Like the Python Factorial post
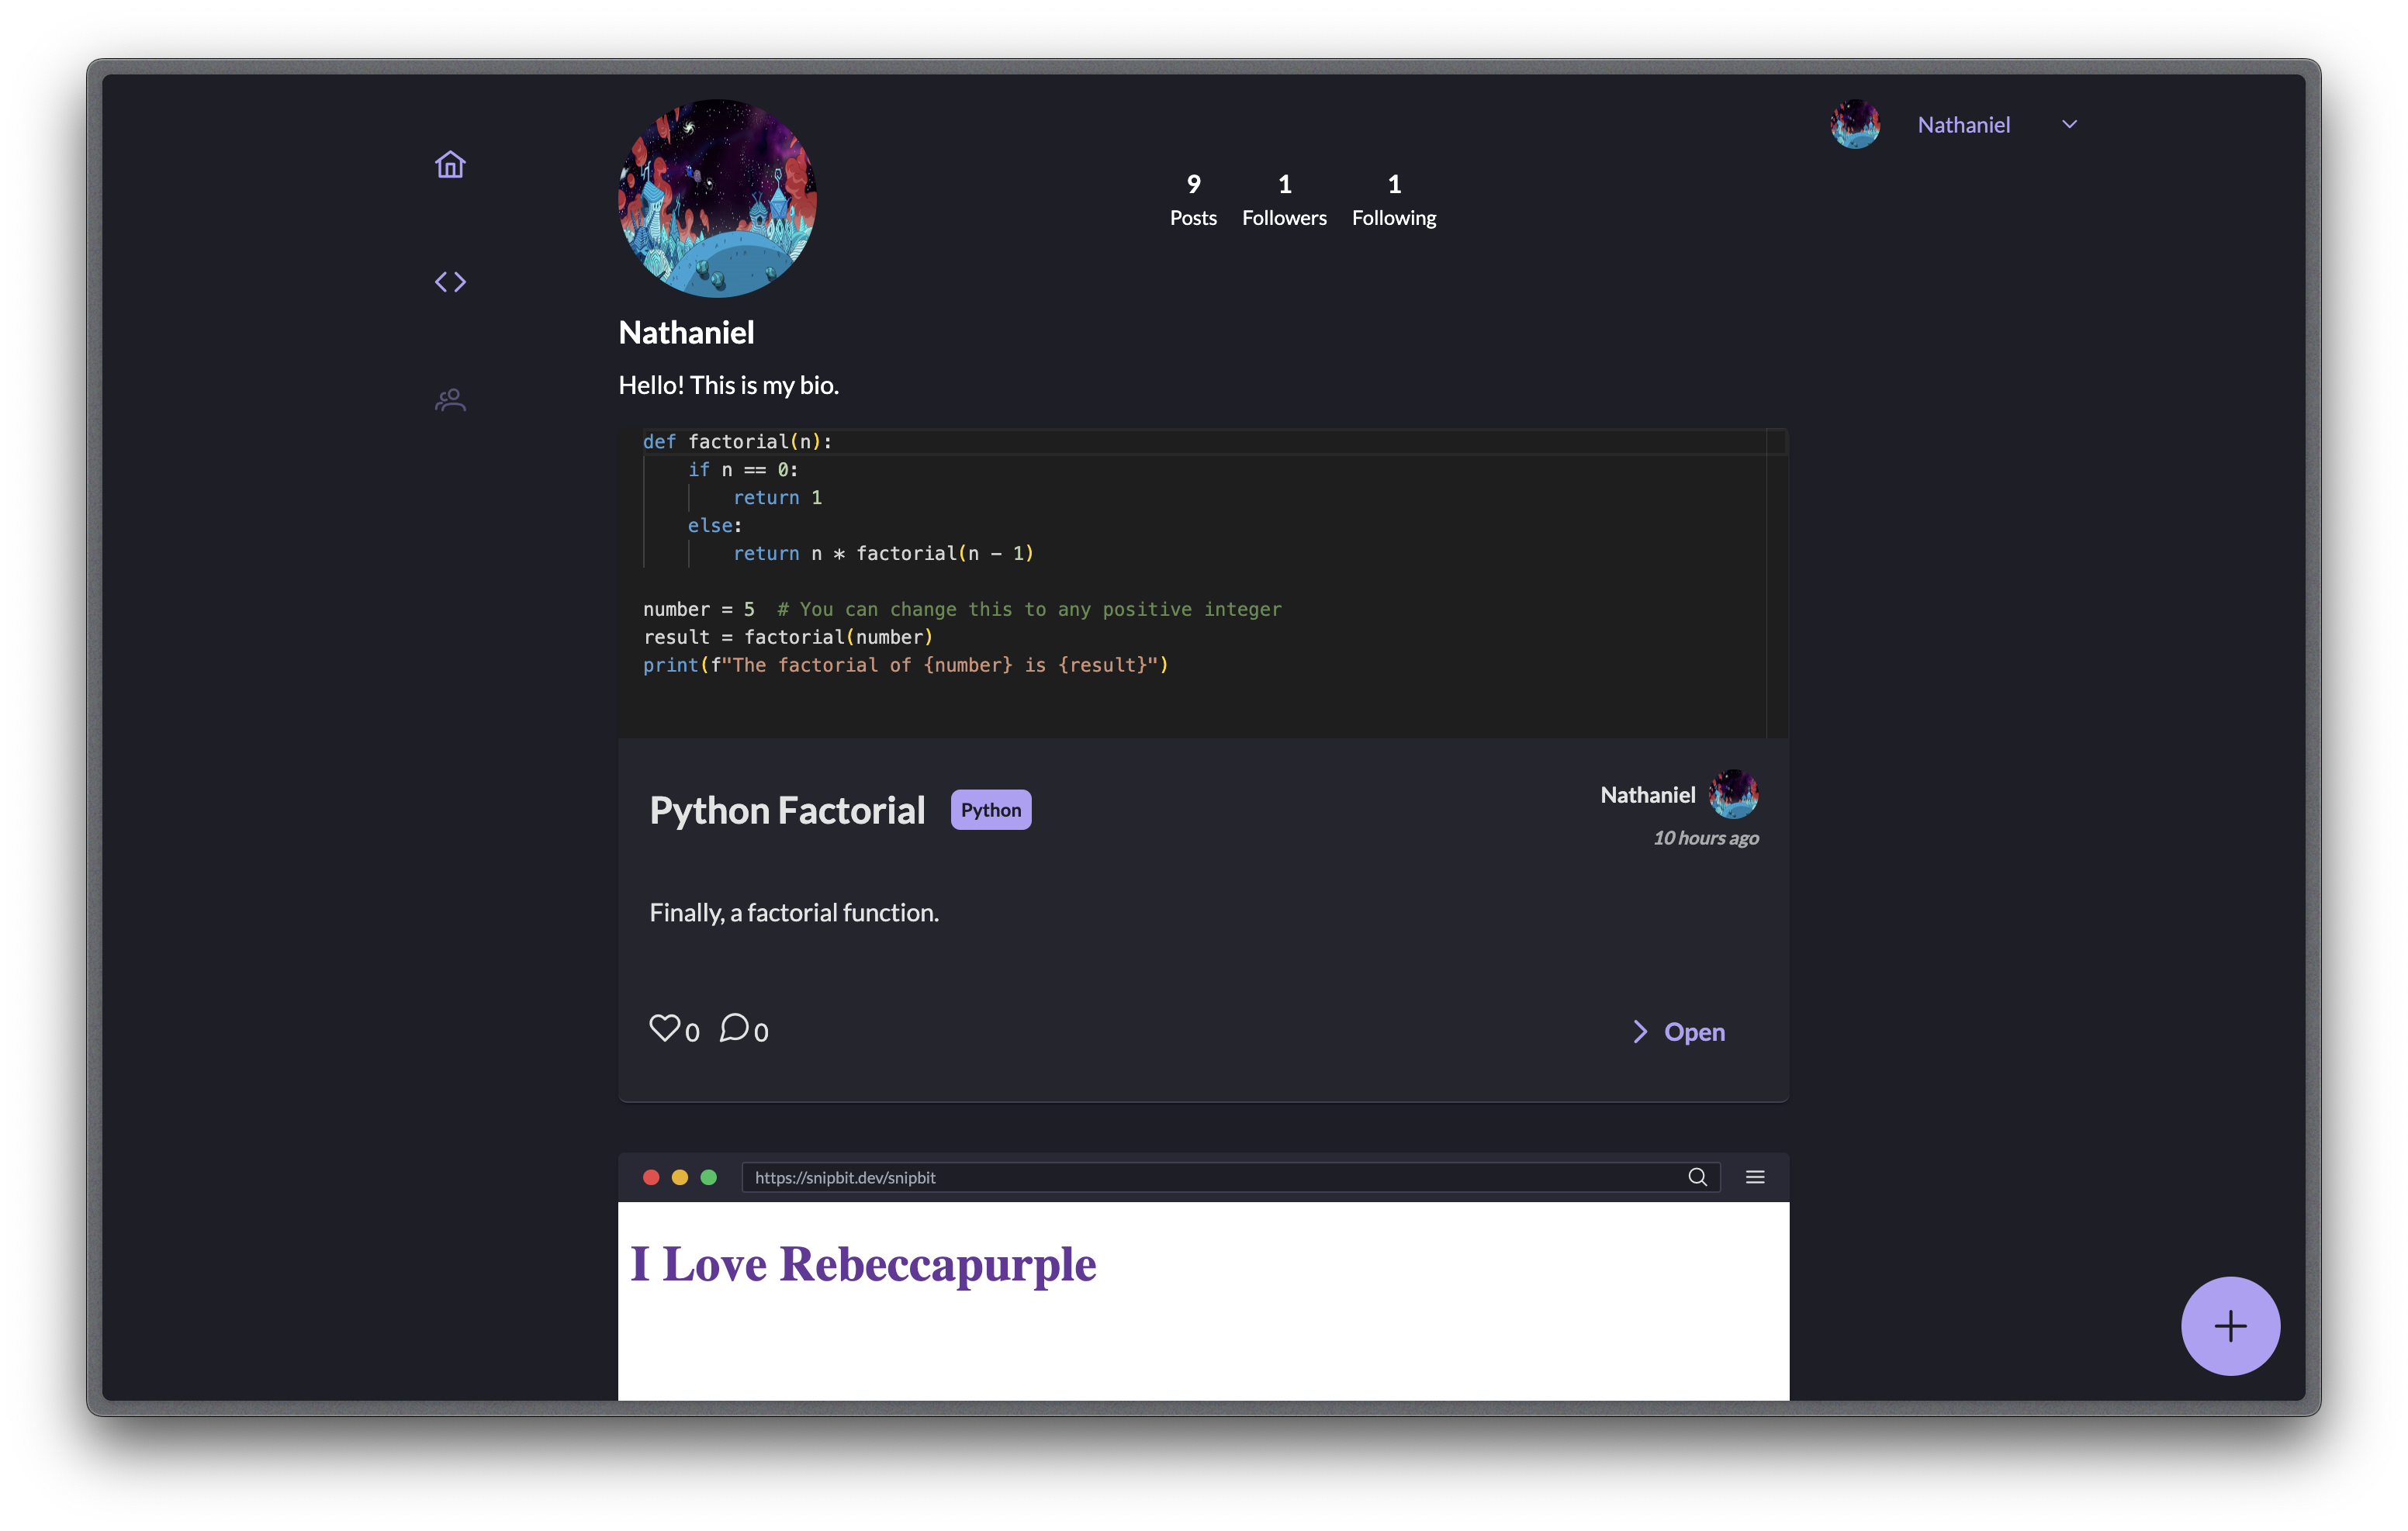Viewport: 2408px width, 1531px height. (664, 1028)
